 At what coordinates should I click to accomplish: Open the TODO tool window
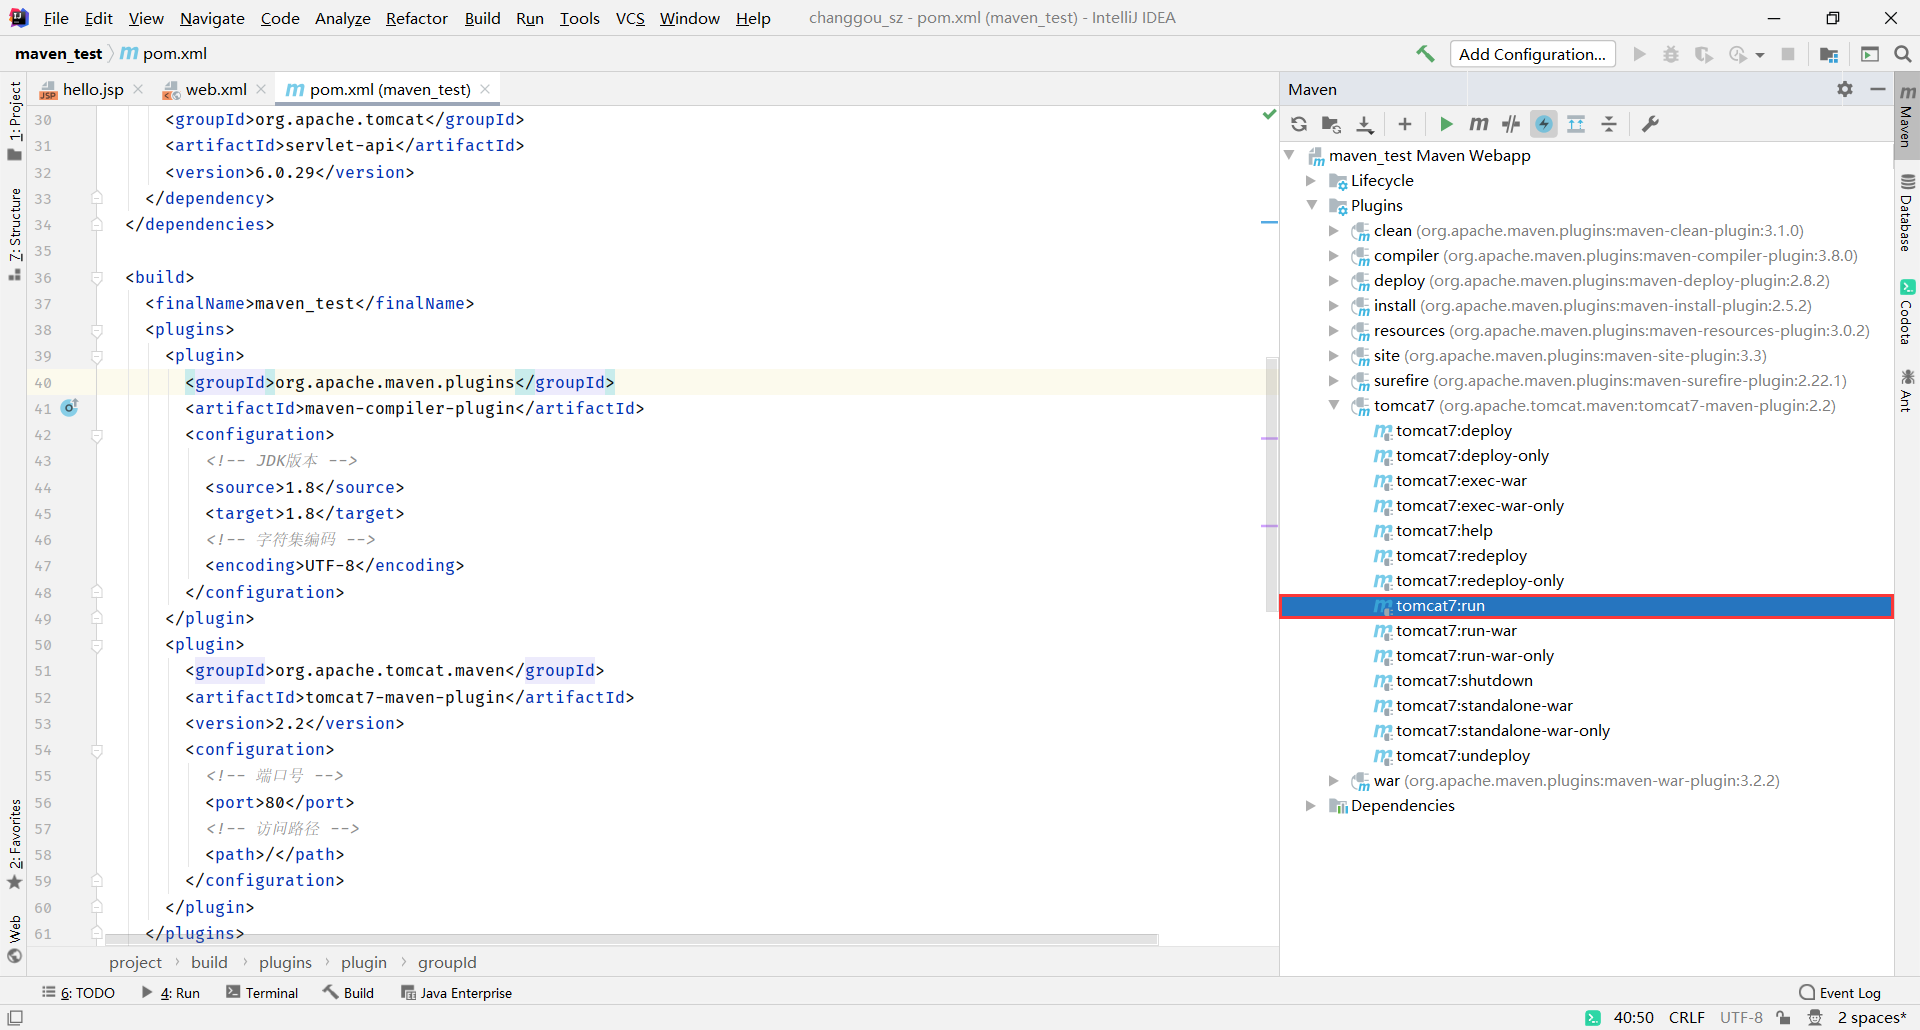(x=79, y=993)
